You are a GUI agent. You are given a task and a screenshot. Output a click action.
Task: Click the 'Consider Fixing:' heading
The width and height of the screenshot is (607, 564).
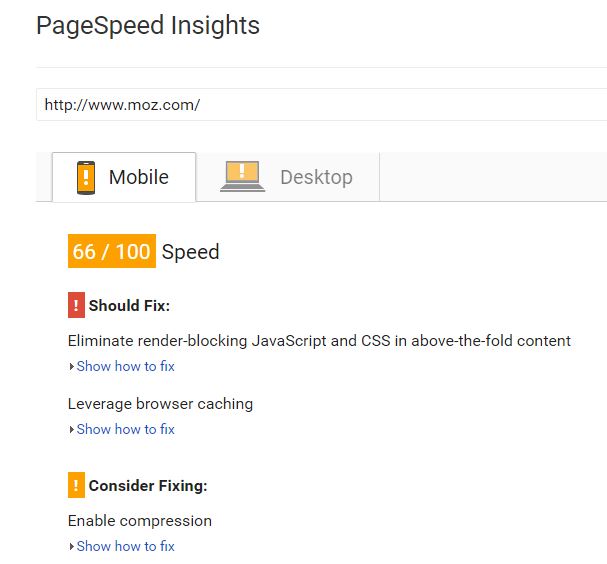tap(148, 485)
